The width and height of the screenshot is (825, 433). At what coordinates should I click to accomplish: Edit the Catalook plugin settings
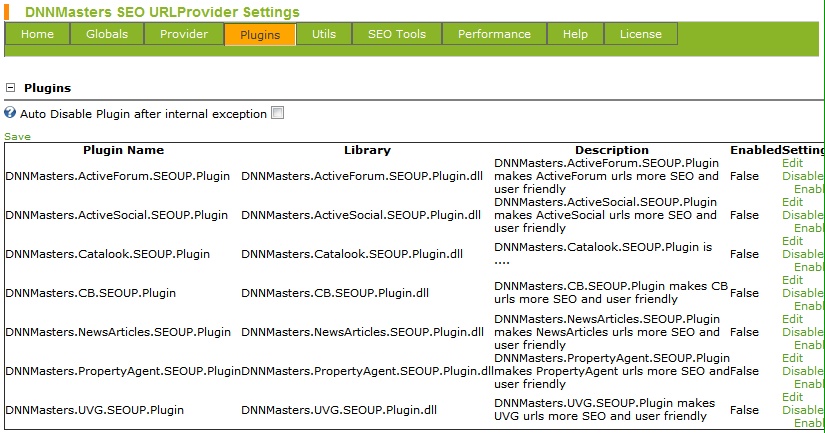pyautogui.click(x=792, y=241)
